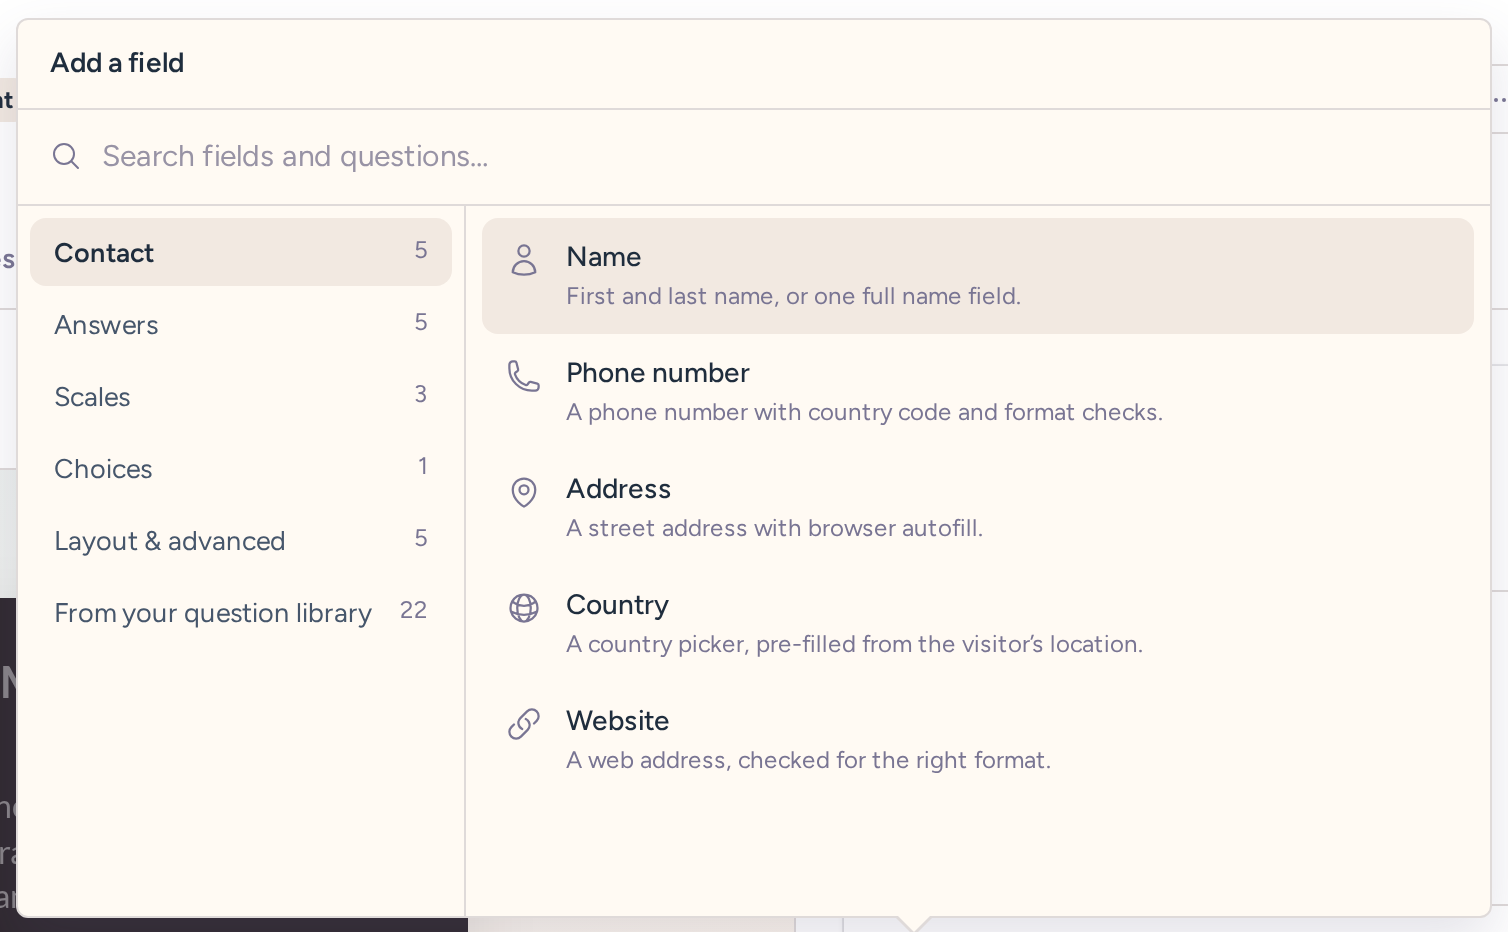The image size is (1508, 932).
Task: Browse From your question library
Action: pyautogui.click(x=241, y=612)
